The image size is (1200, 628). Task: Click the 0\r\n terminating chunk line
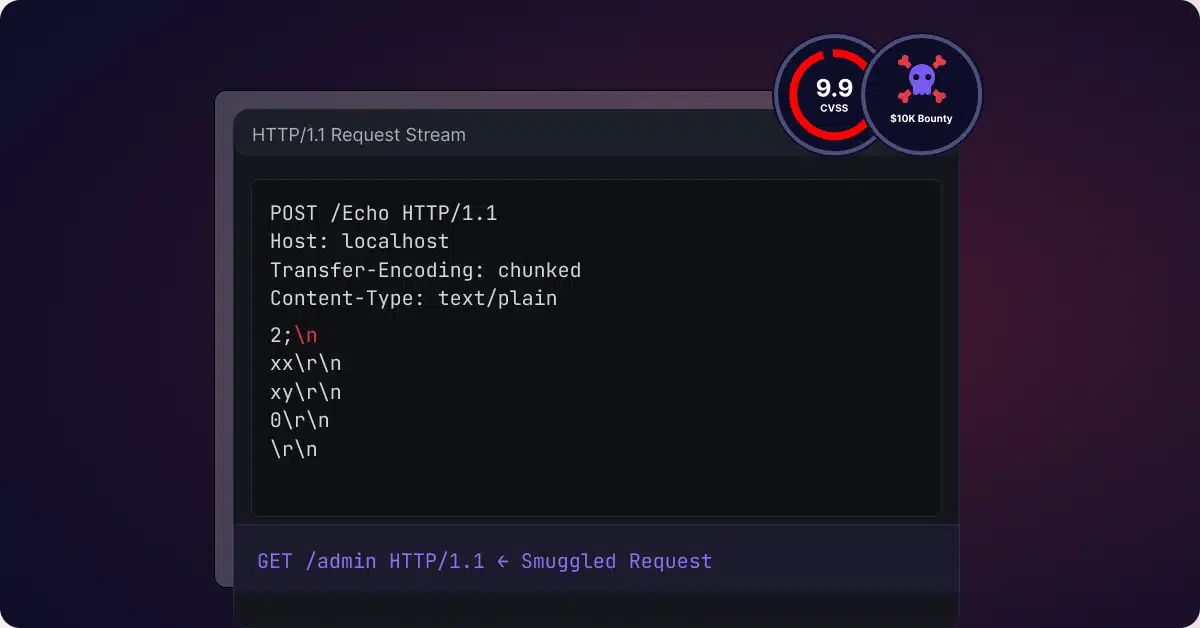(299, 421)
